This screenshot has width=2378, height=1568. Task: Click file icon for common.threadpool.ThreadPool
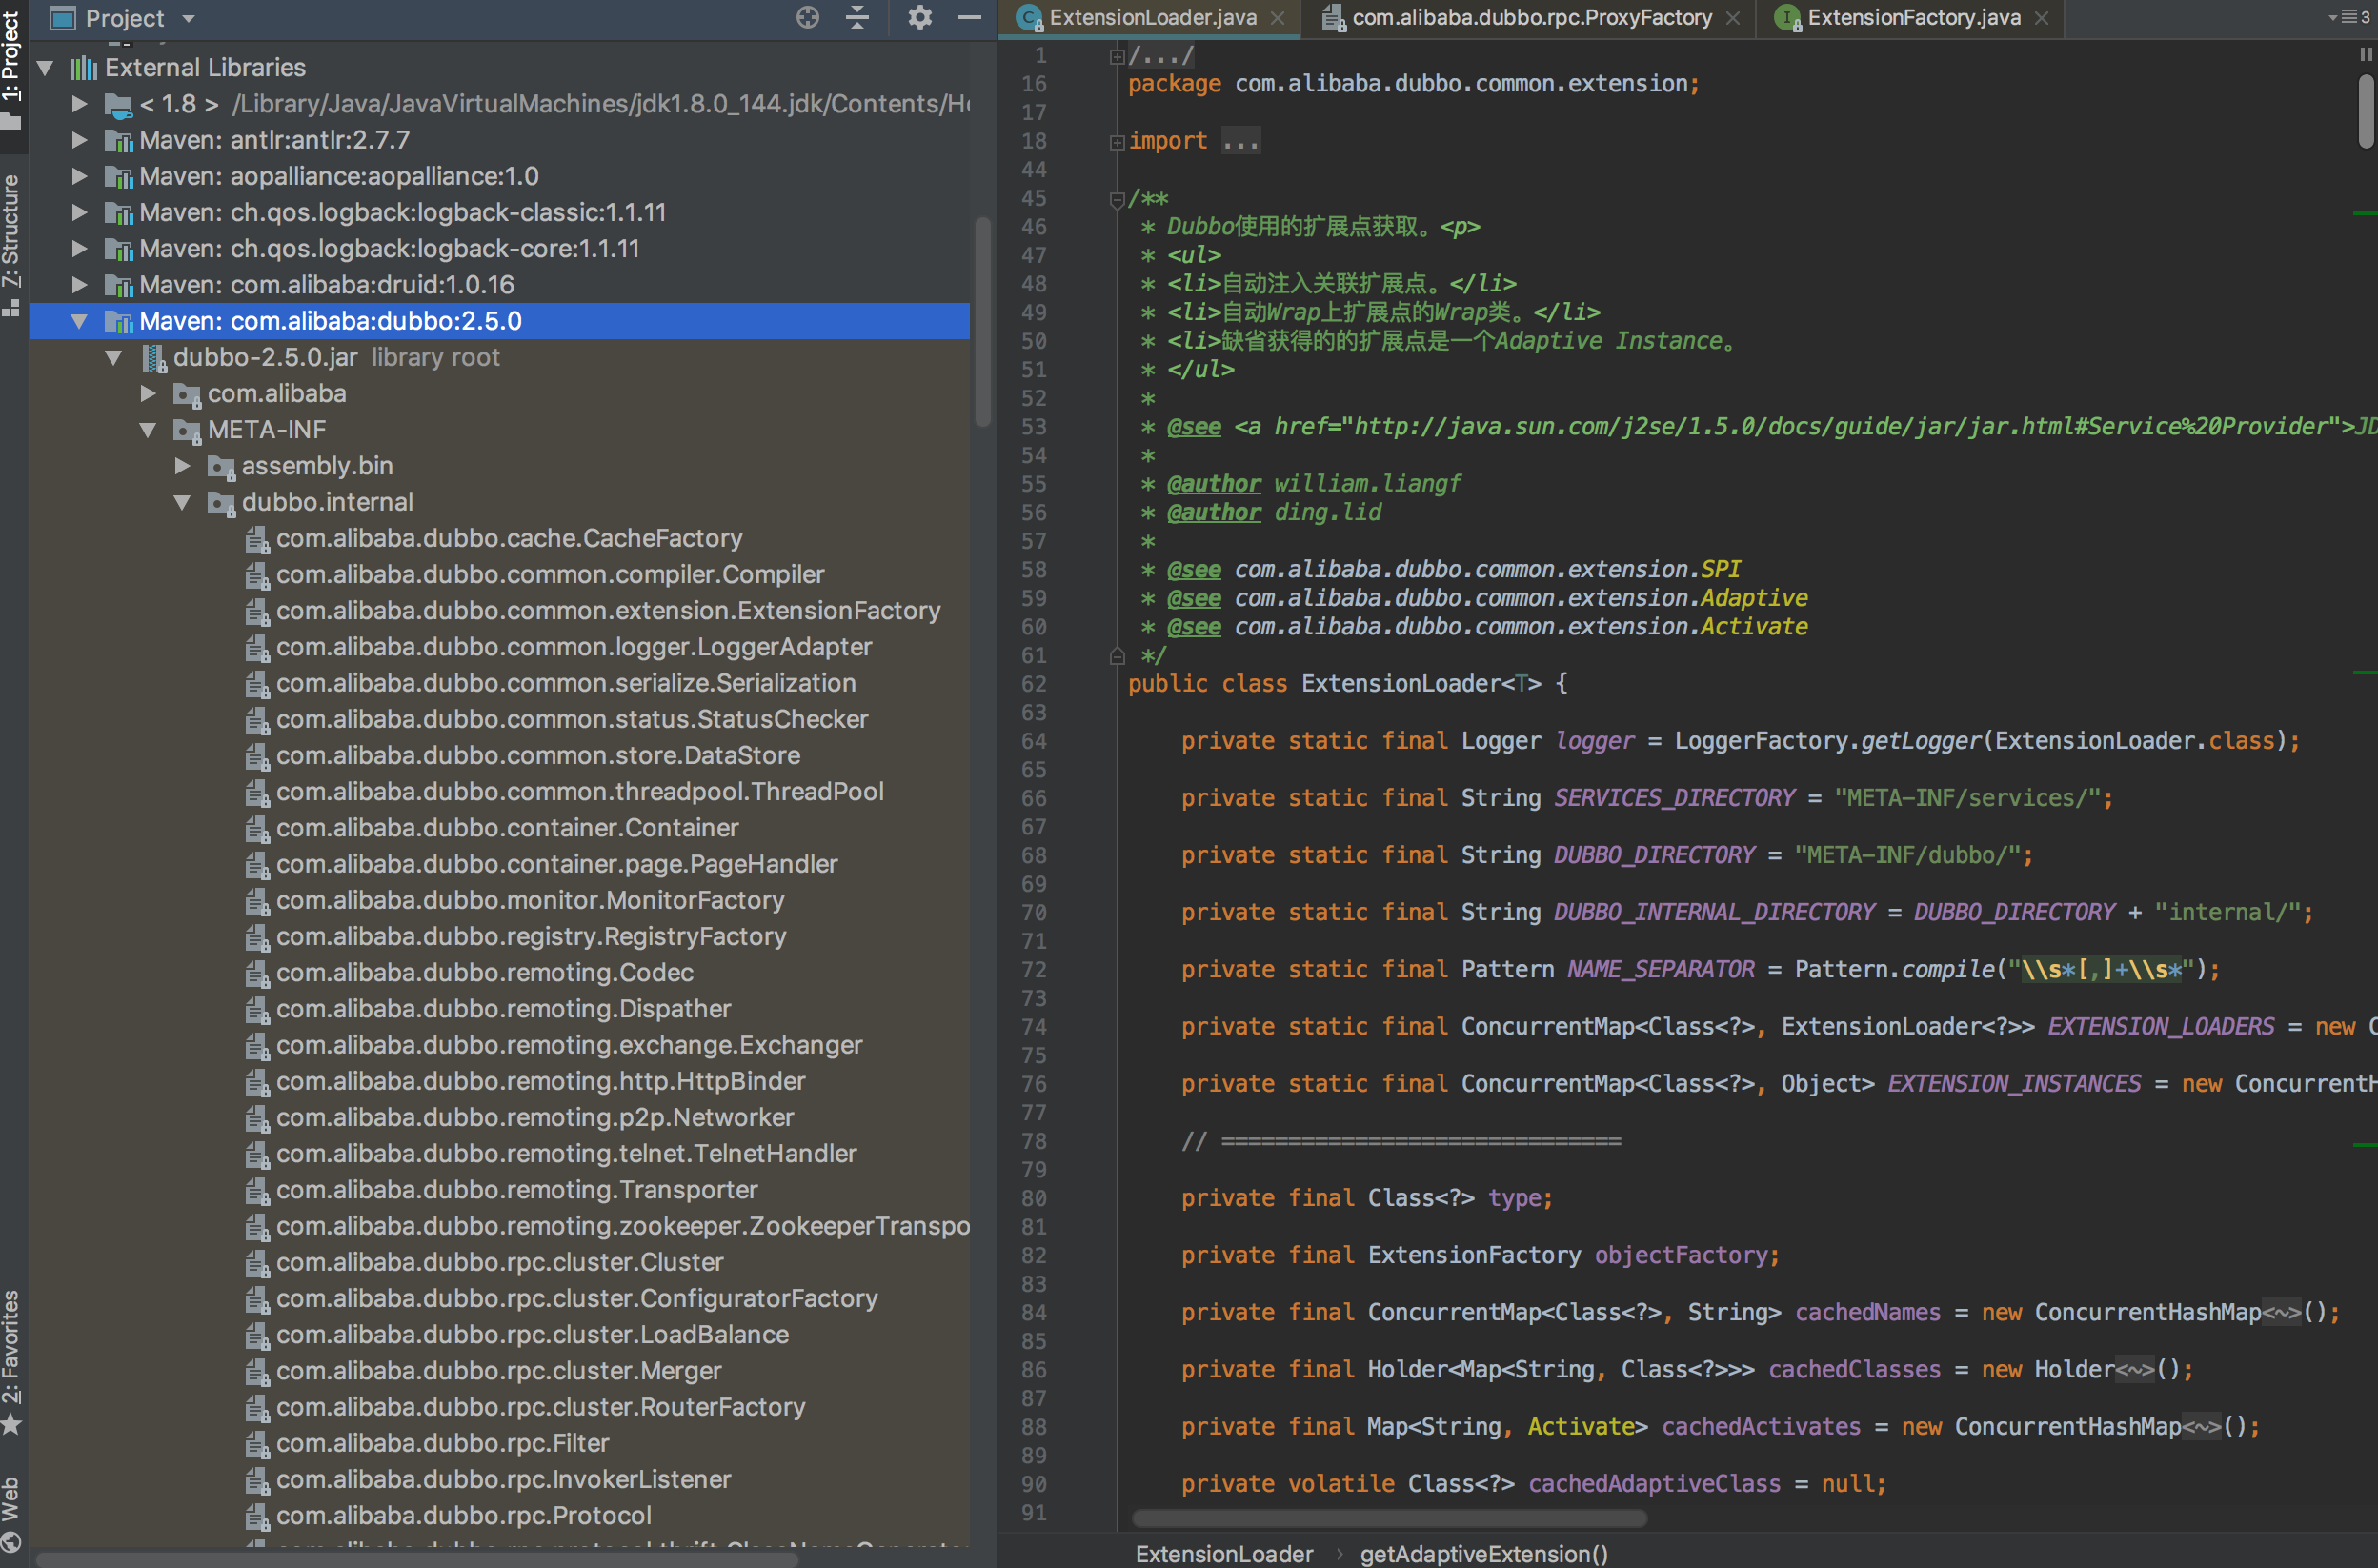pyautogui.click(x=257, y=793)
